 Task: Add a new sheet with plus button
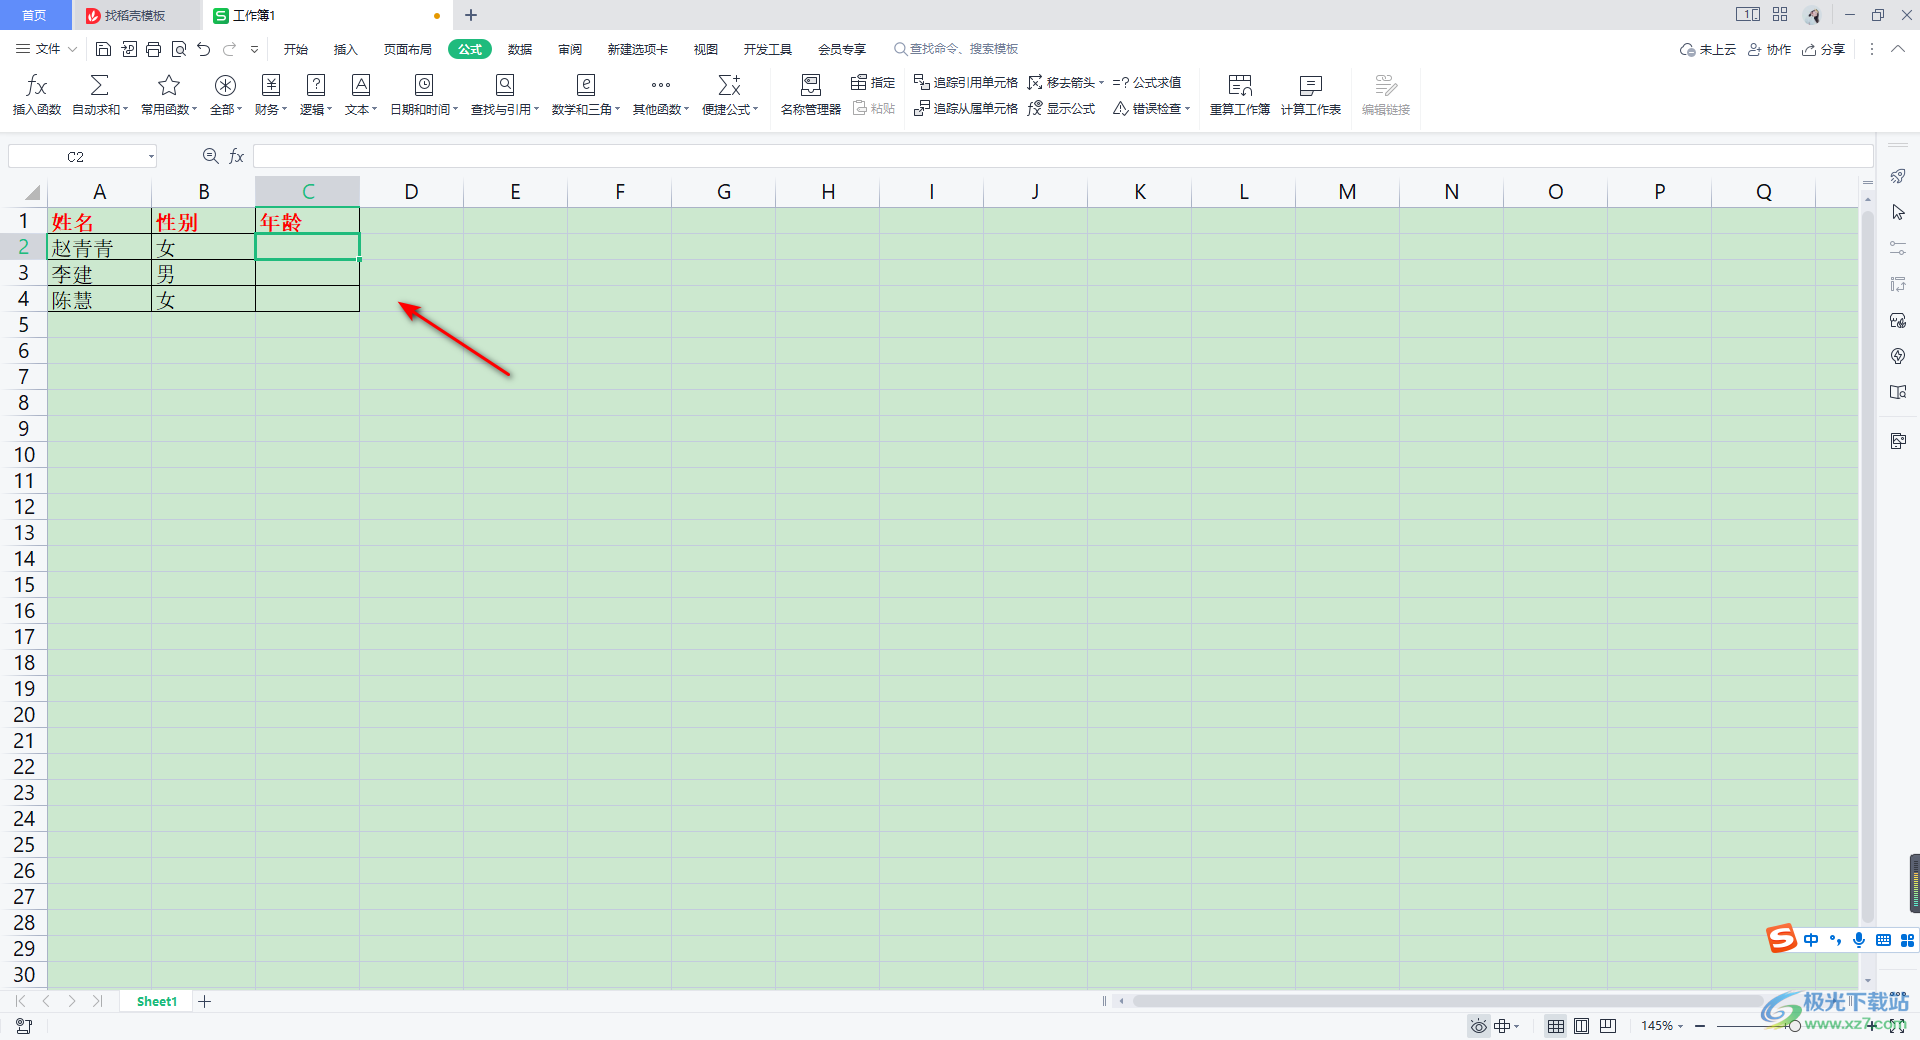(205, 1001)
